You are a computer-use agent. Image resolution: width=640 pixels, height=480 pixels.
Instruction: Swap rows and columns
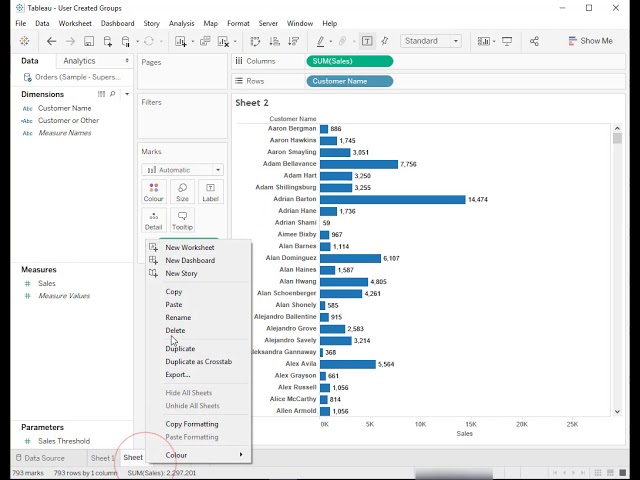point(255,41)
